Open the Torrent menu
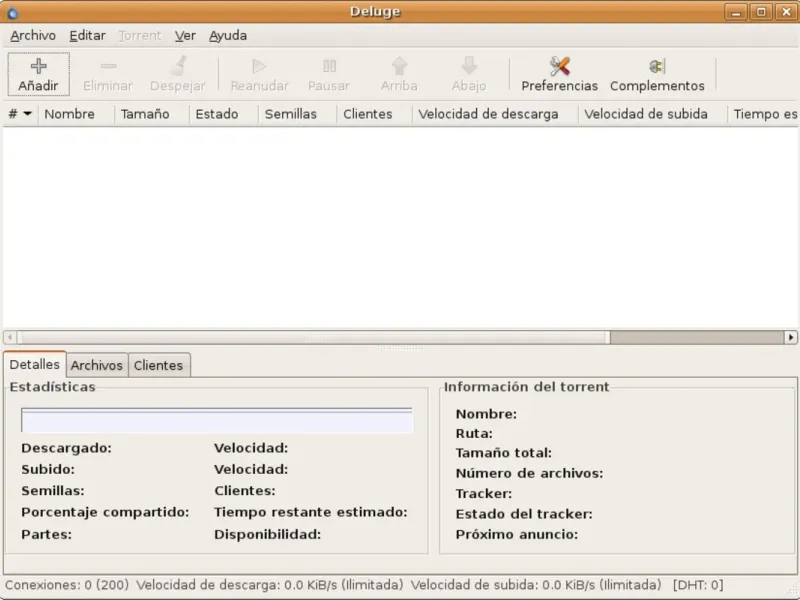800x600 pixels. pos(140,36)
